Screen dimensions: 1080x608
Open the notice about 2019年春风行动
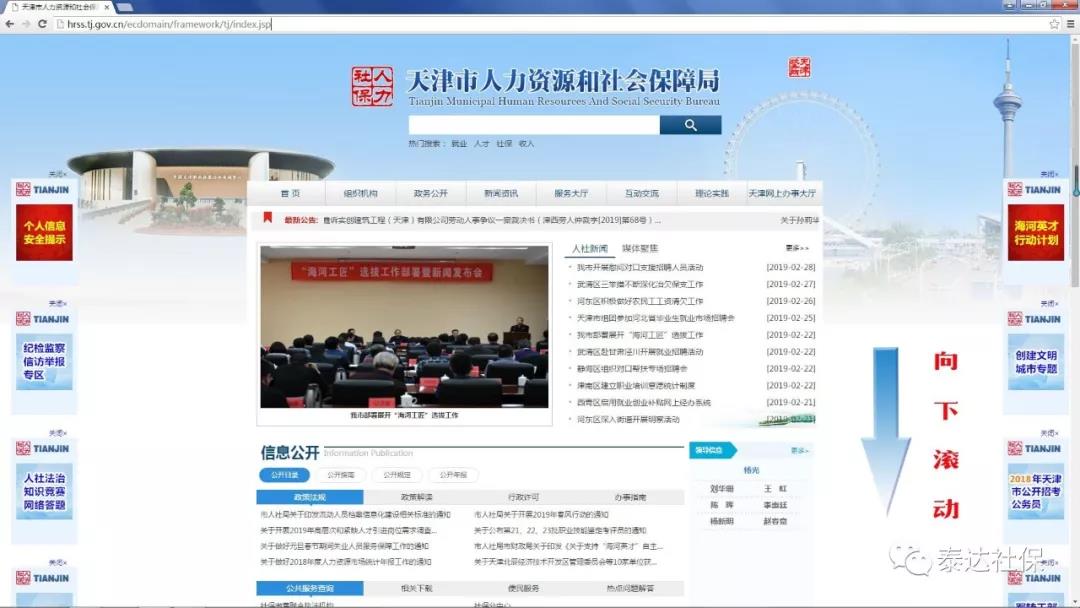tap(541, 514)
